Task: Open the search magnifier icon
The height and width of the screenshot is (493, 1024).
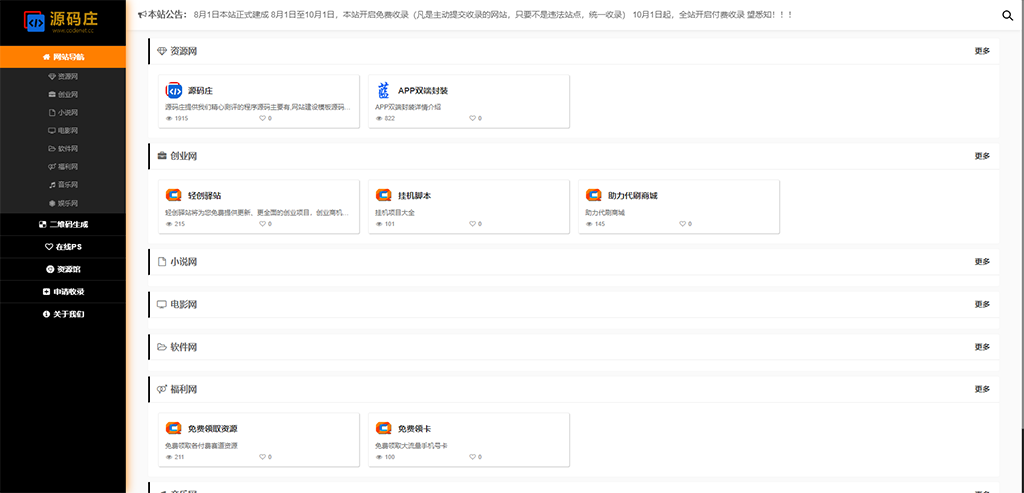Action: (1008, 15)
